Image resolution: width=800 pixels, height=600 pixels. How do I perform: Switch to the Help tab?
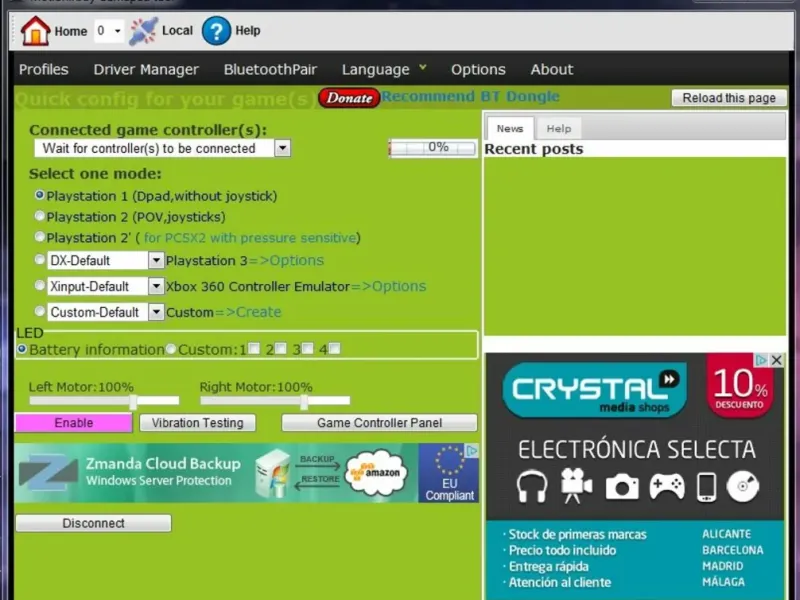559,129
